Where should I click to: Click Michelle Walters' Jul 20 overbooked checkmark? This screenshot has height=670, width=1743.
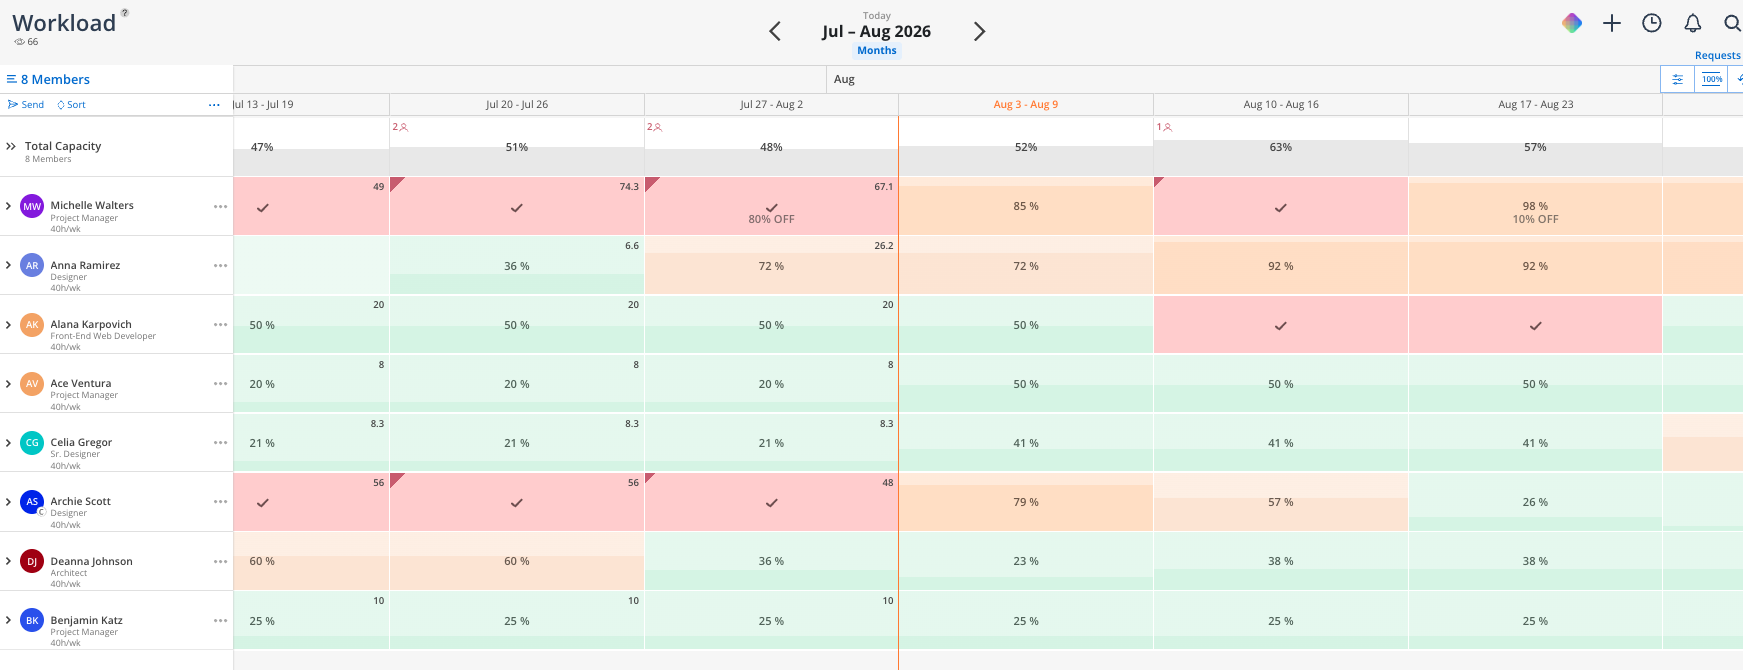517,208
